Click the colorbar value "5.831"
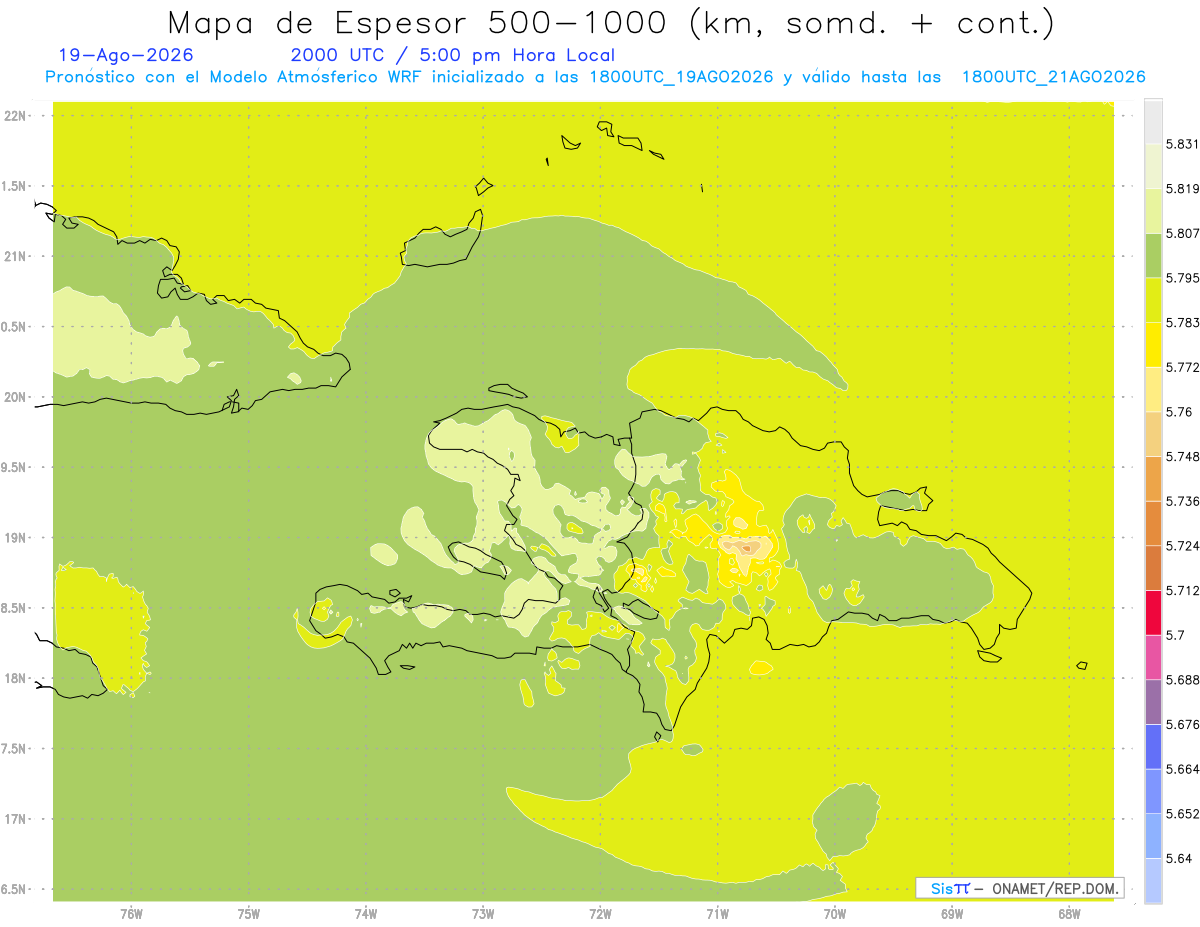This screenshot has height=927, width=1200. tap(1182, 144)
